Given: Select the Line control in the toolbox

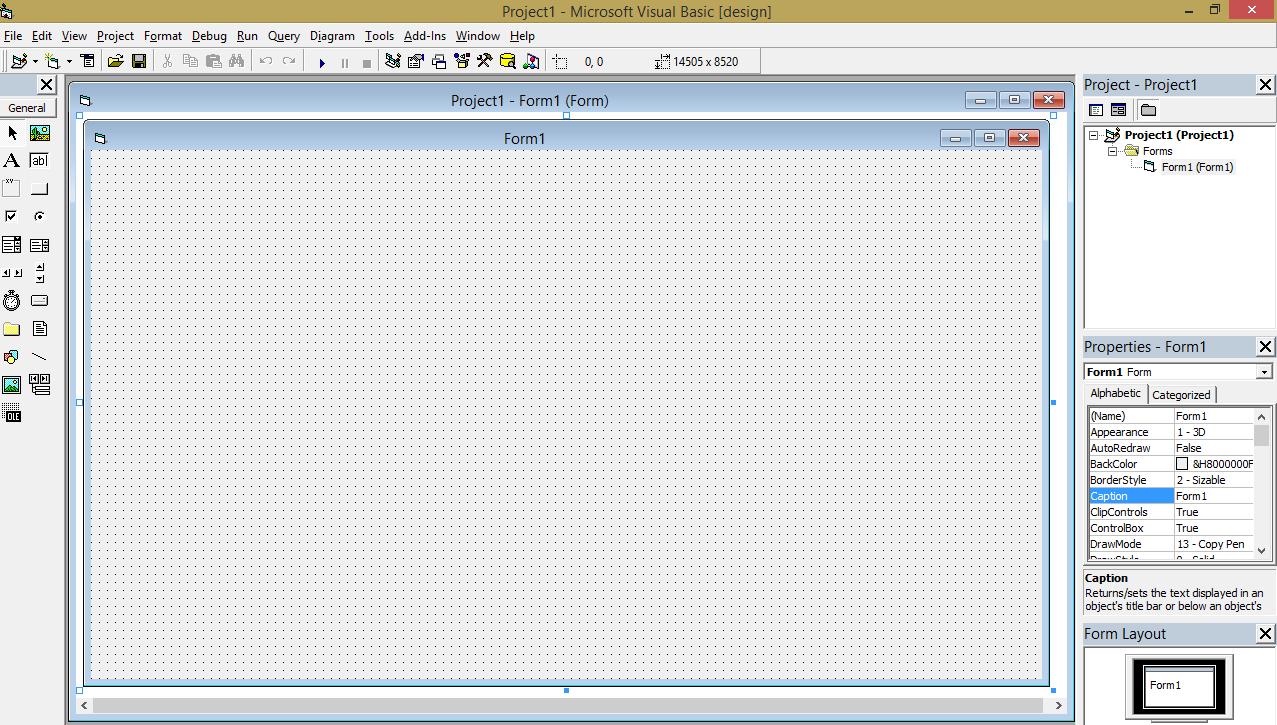Looking at the screenshot, I should (x=40, y=356).
